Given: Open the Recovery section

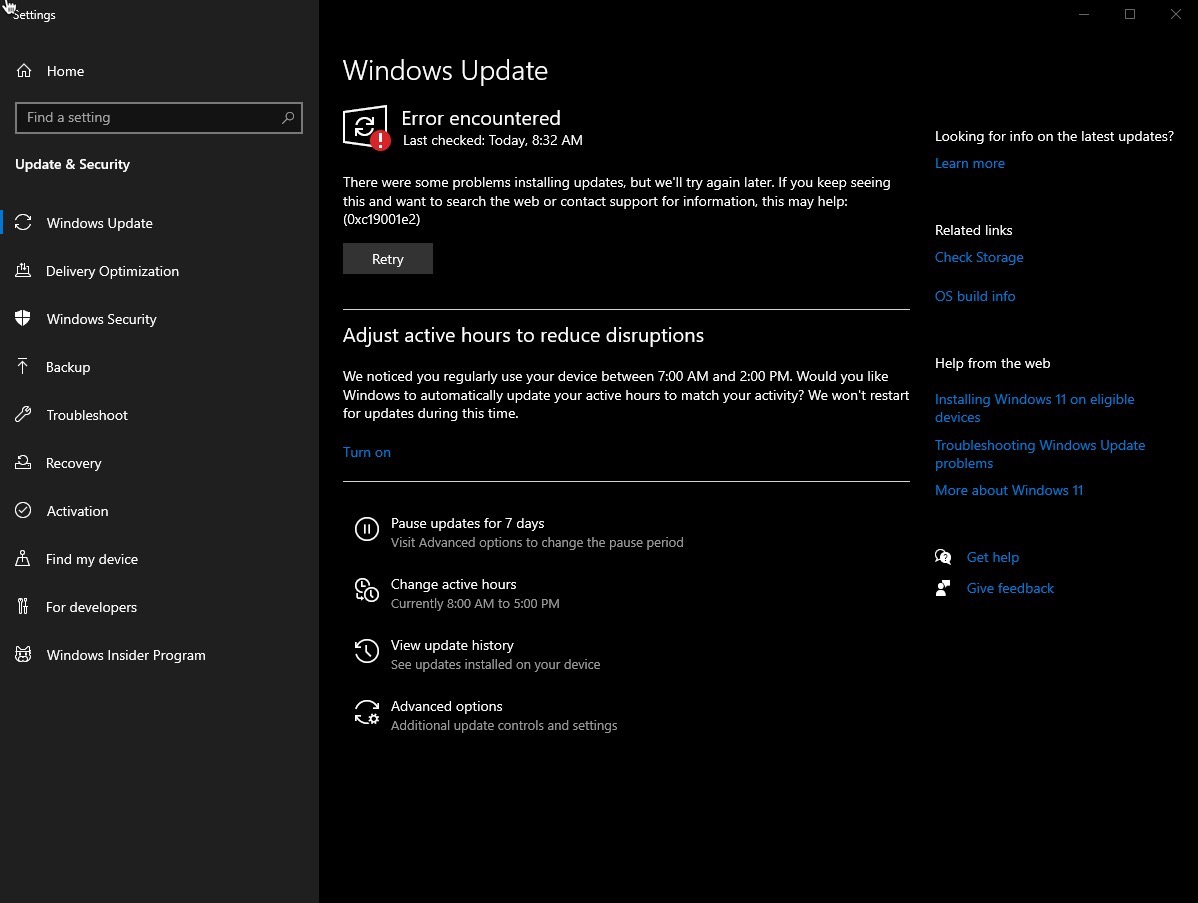Looking at the screenshot, I should coord(159,464).
